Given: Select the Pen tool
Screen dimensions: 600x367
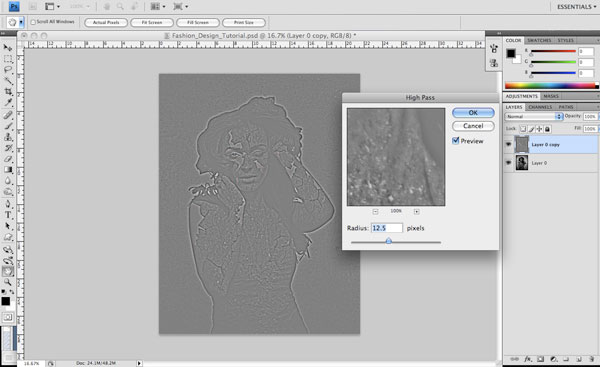Looking at the screenshot, I should (x=8, y=204).
